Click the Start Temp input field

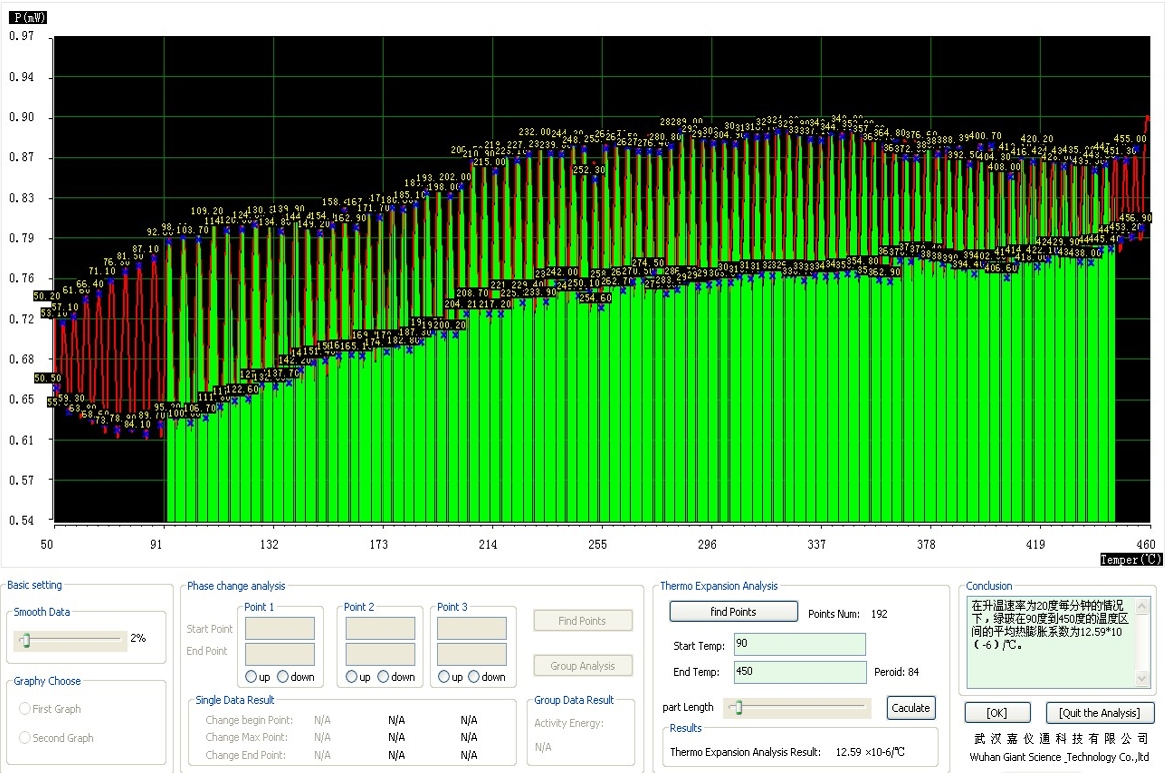[799, 644]
